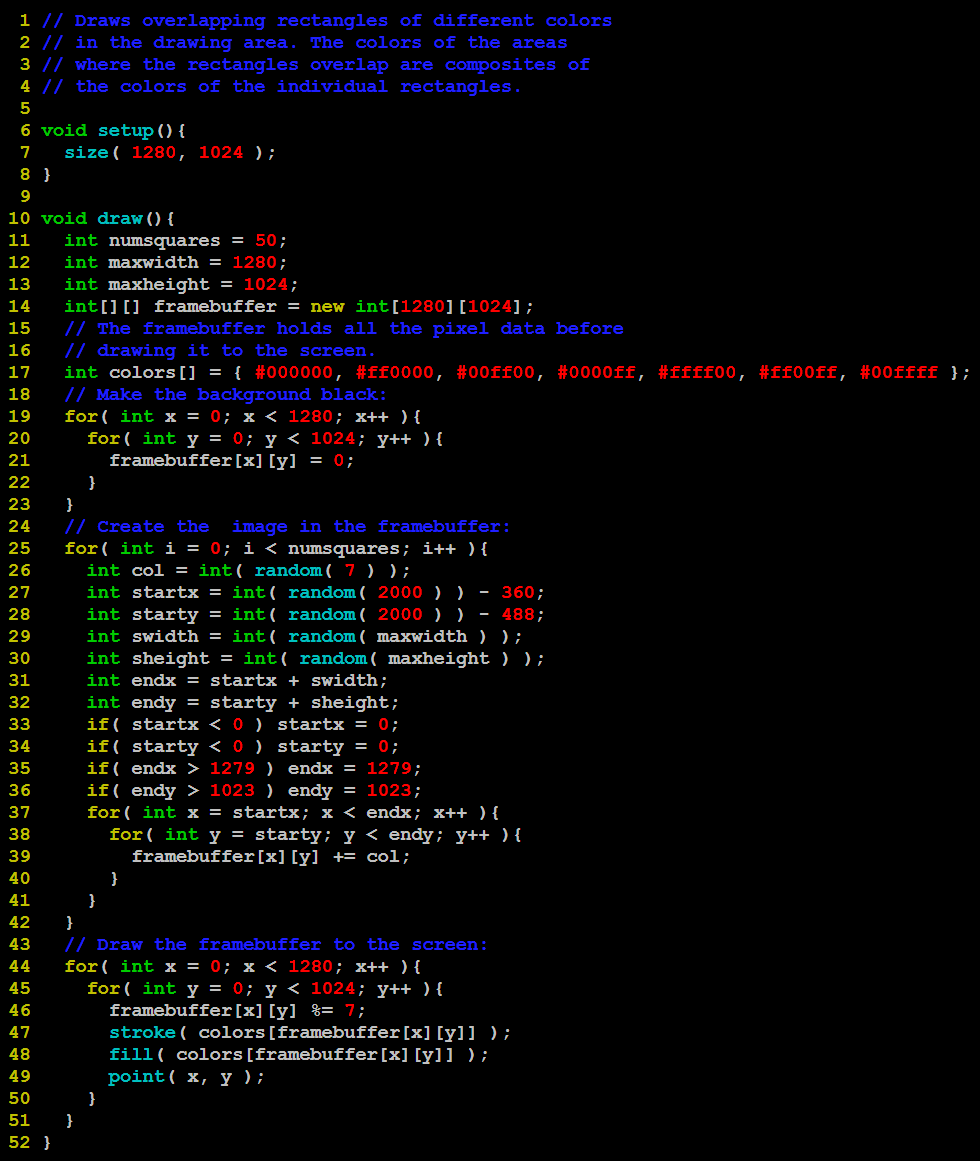Click the "size" call on line 7

[x=86, y=153]
